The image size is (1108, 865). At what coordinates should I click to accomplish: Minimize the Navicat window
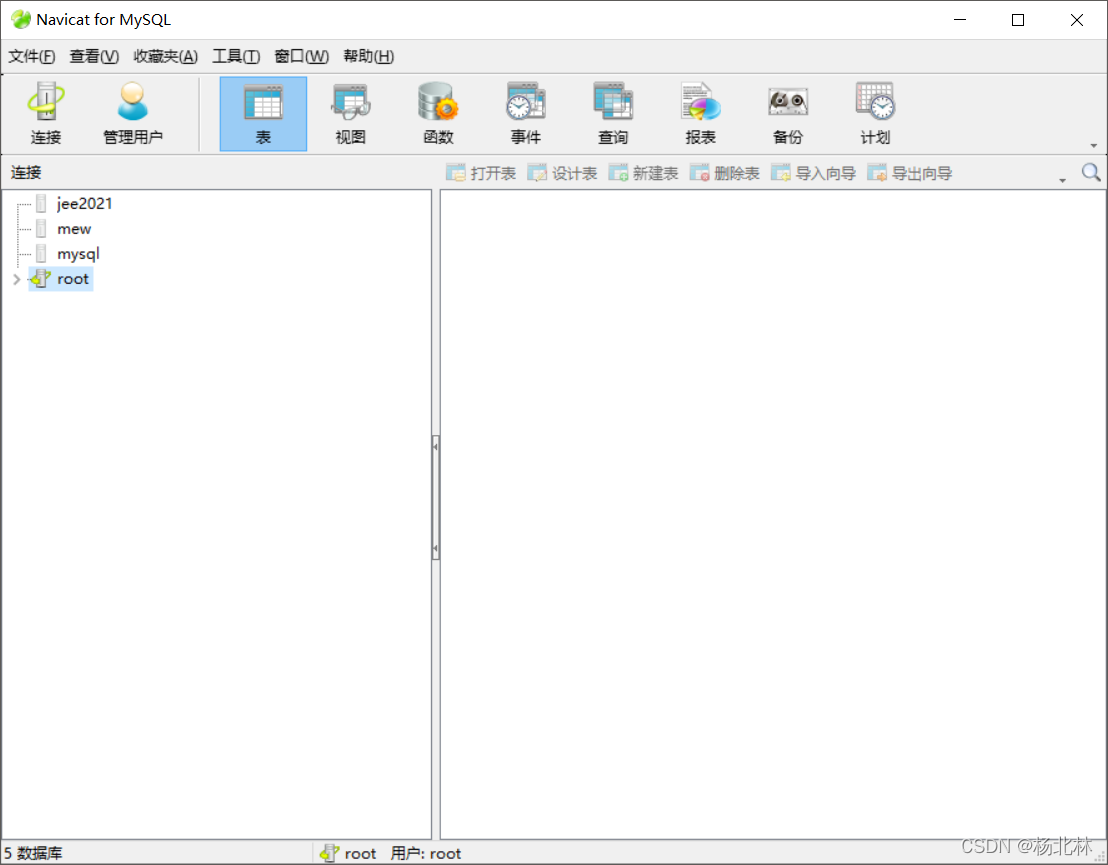click(x=960, y=20)
